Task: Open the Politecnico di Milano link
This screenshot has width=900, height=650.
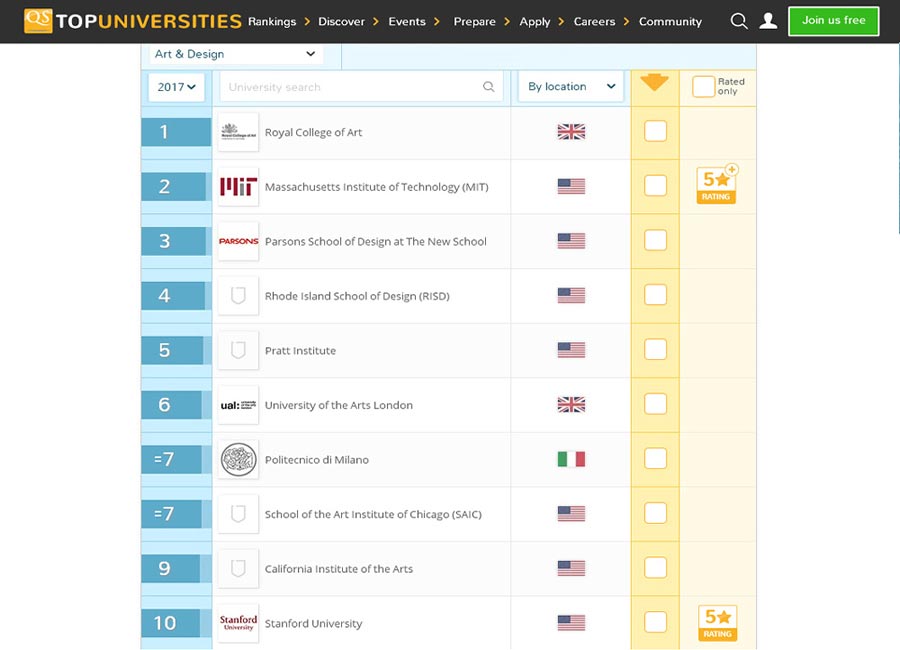Action: 317,459
